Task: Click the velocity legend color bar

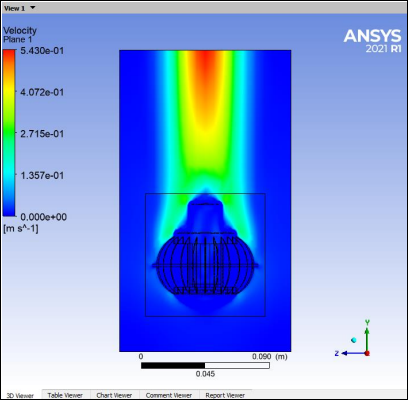Action: tap(9, 133)
